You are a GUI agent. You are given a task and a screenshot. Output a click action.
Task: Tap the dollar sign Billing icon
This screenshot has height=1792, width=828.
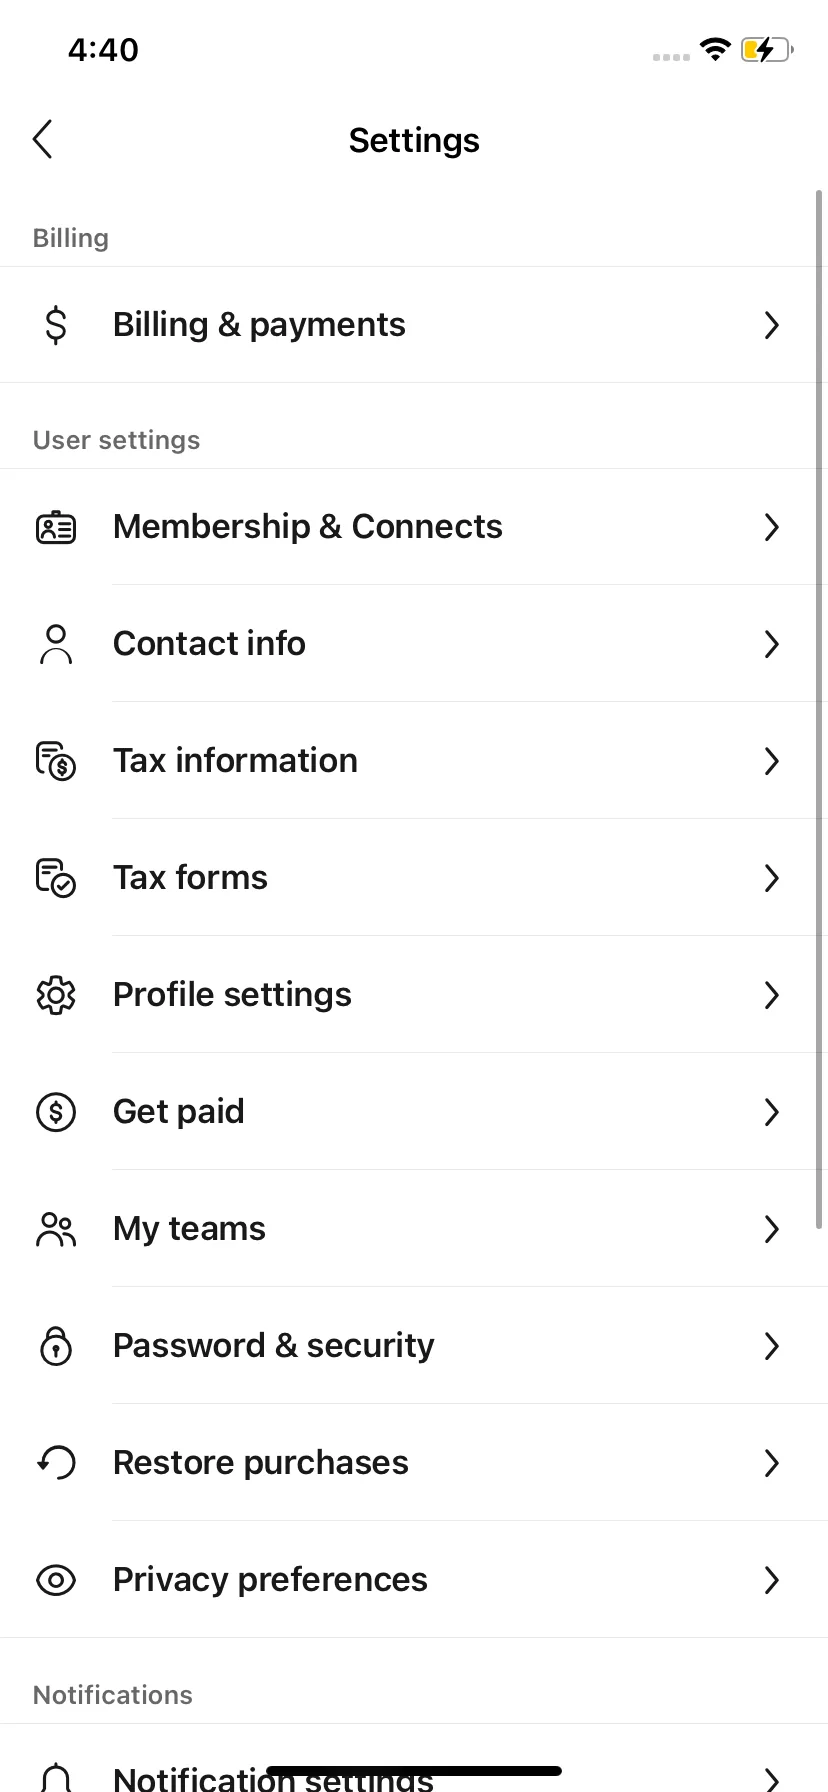(x=56, y=325)
